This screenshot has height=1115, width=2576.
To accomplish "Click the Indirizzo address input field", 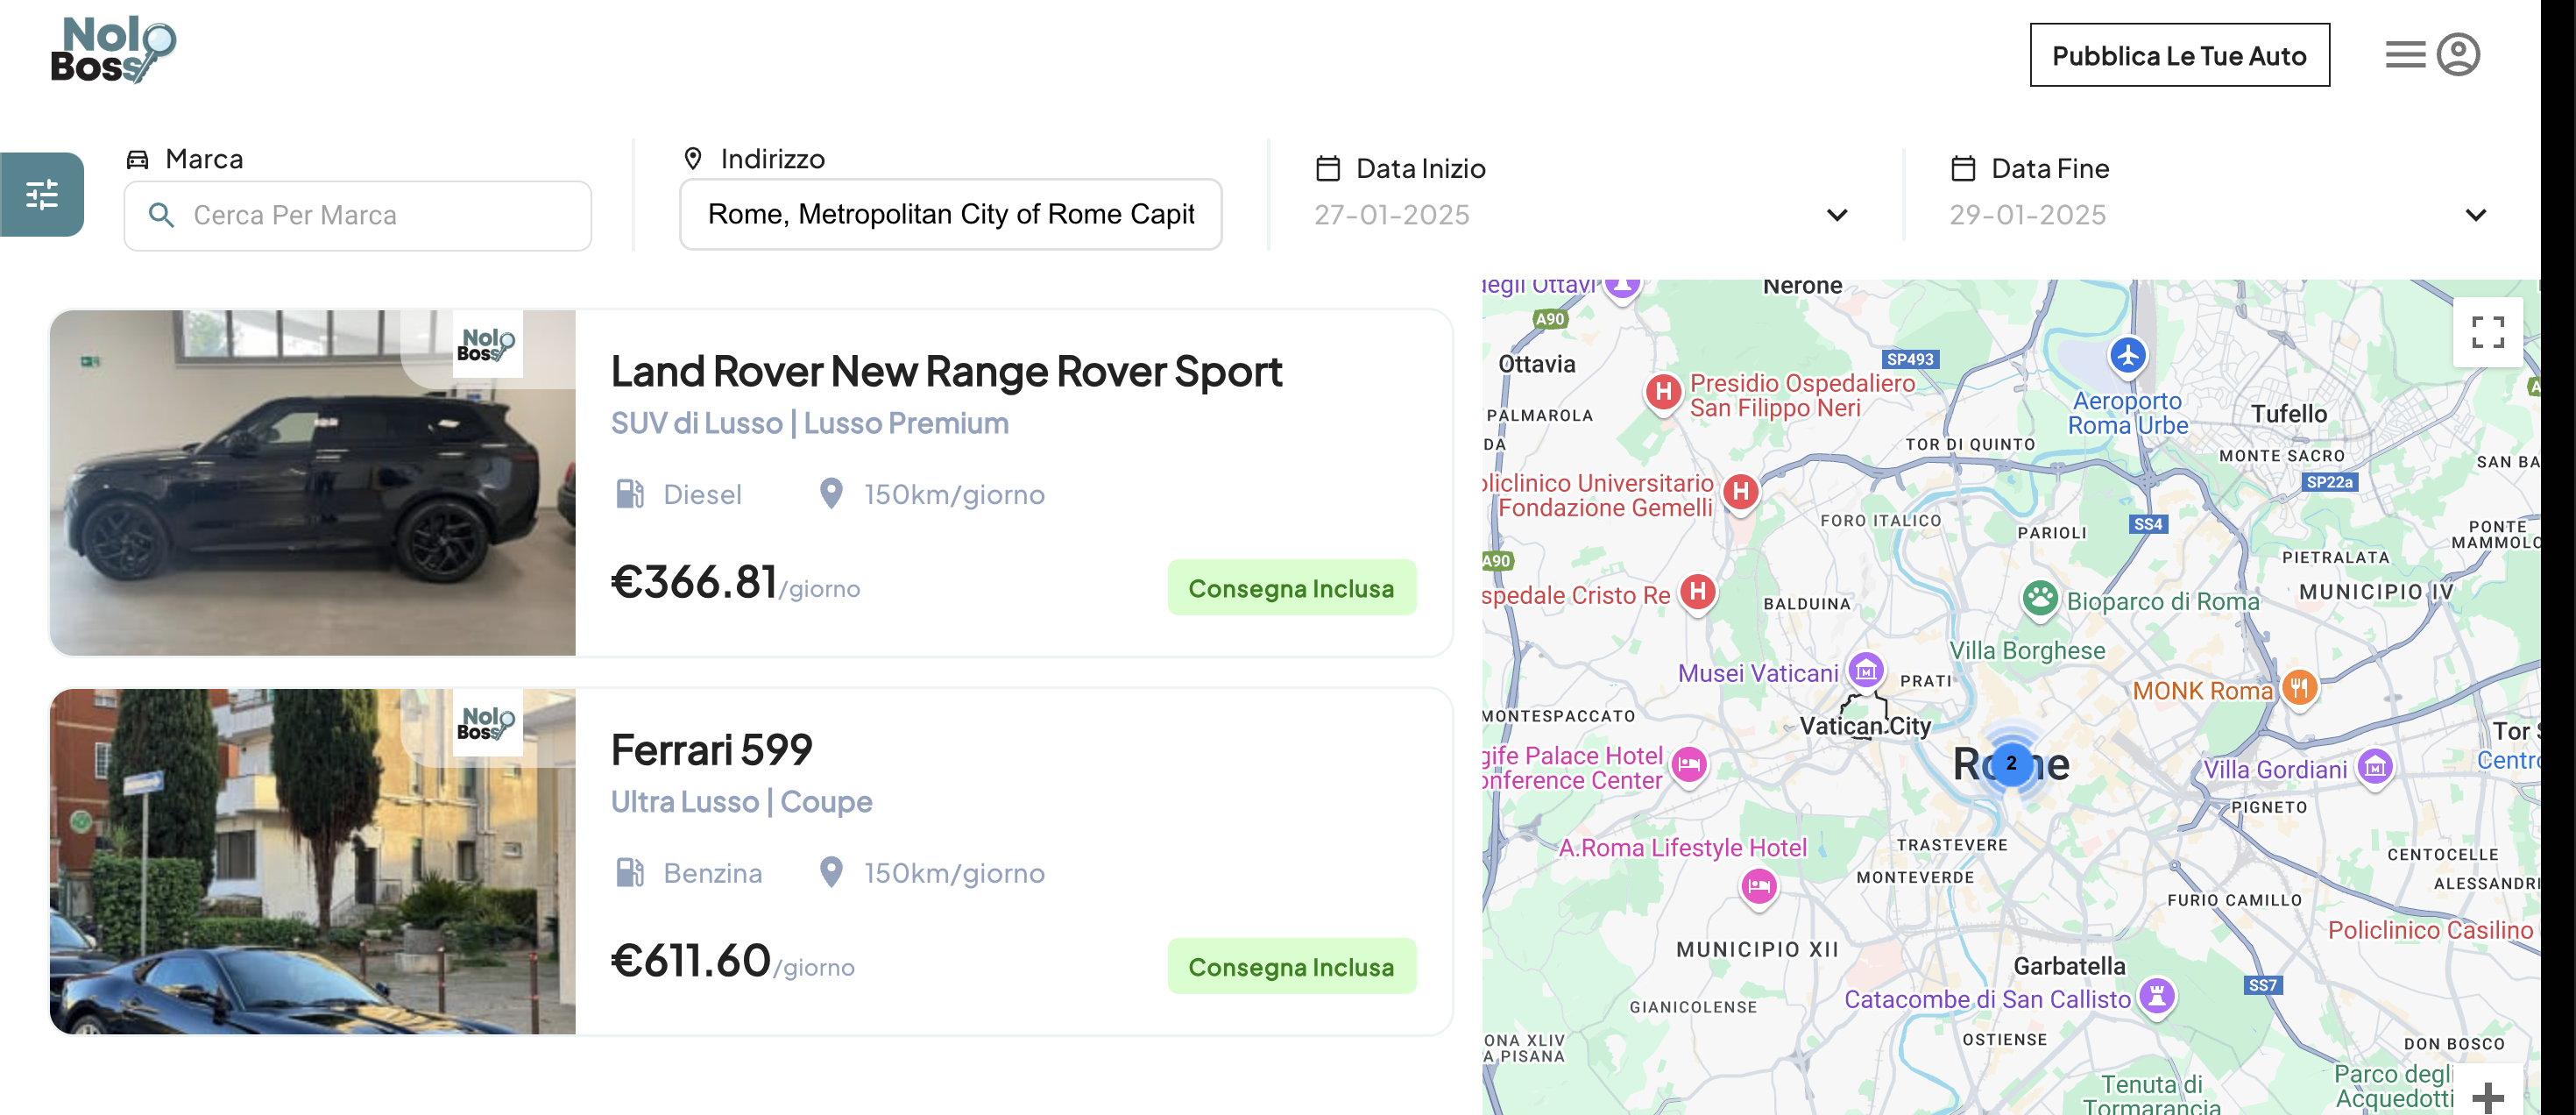I will point(950,214).
